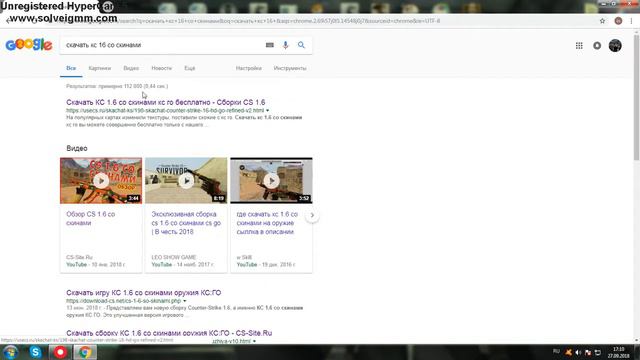Image resolution: width=640 pixels, height=360 pixels.
Task: Expand dropdown arrow beside usecs.ru result URL
Action: [268, 111]
